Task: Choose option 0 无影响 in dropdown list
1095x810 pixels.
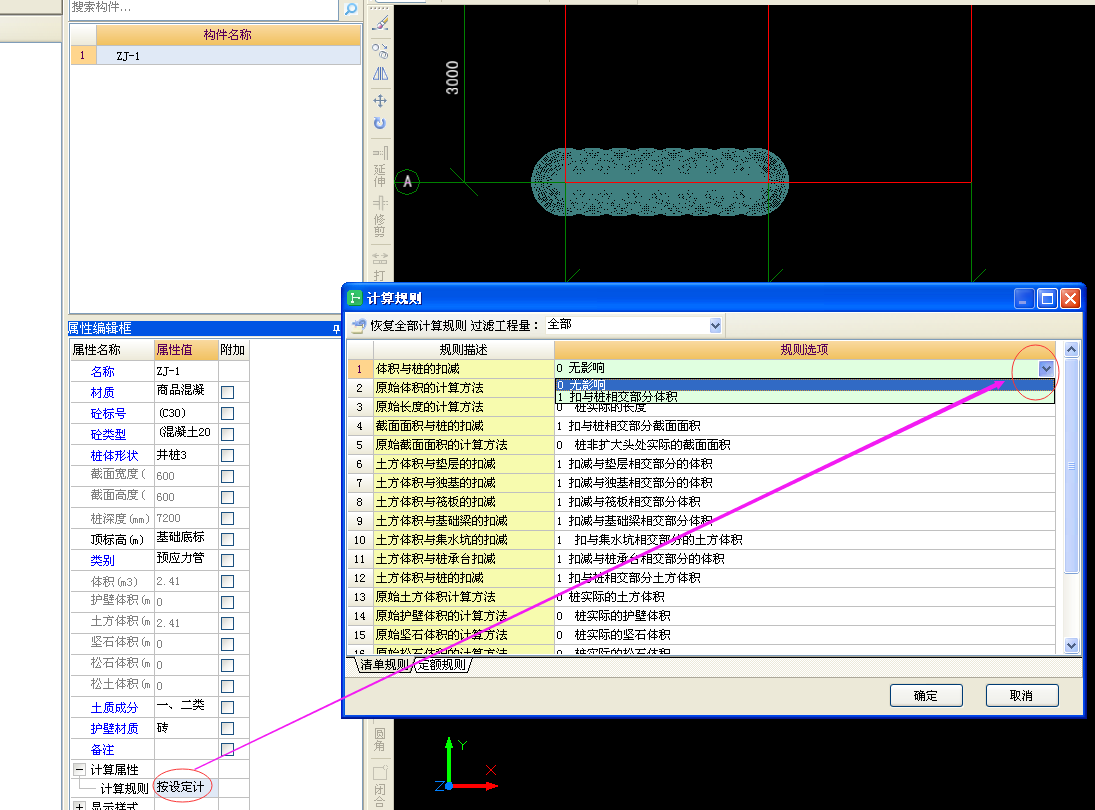Action: tap(804, 385)
